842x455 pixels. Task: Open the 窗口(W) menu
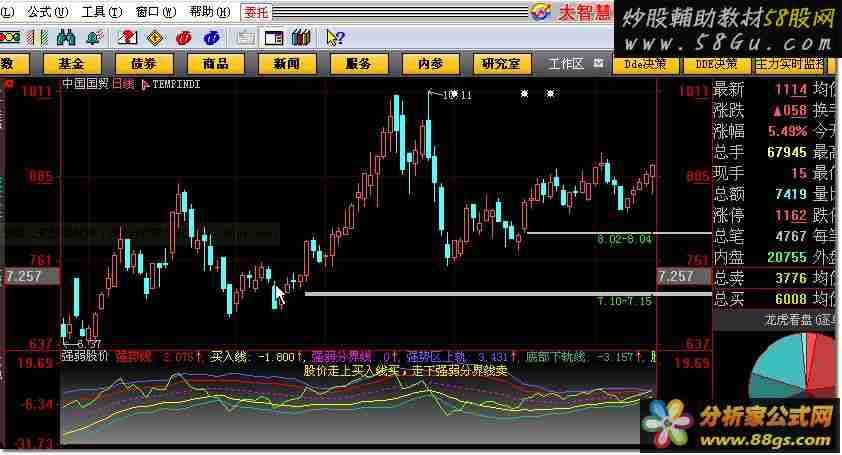pos(156,11)
